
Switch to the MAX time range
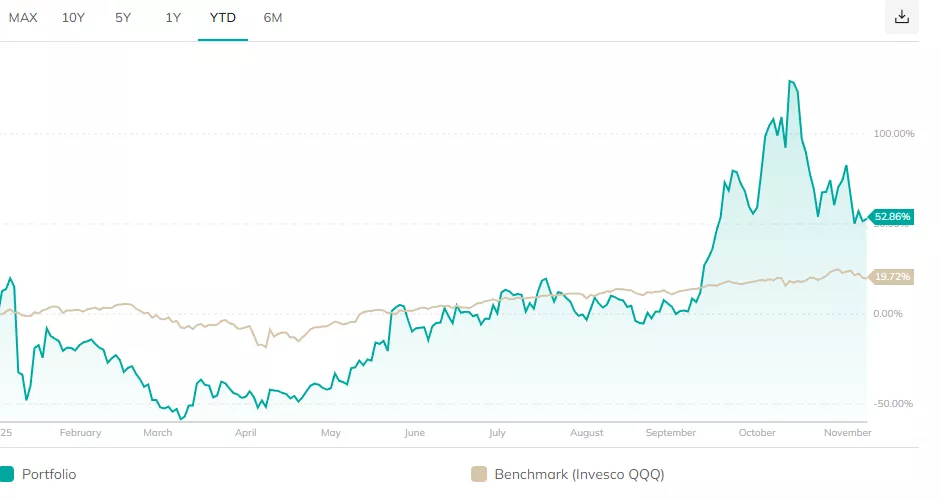point(23,18)
